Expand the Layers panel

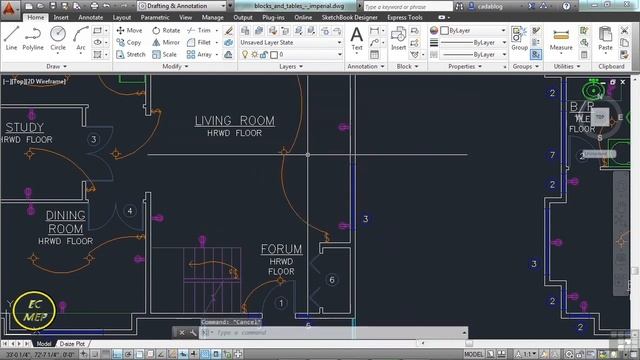coord(291,67)
